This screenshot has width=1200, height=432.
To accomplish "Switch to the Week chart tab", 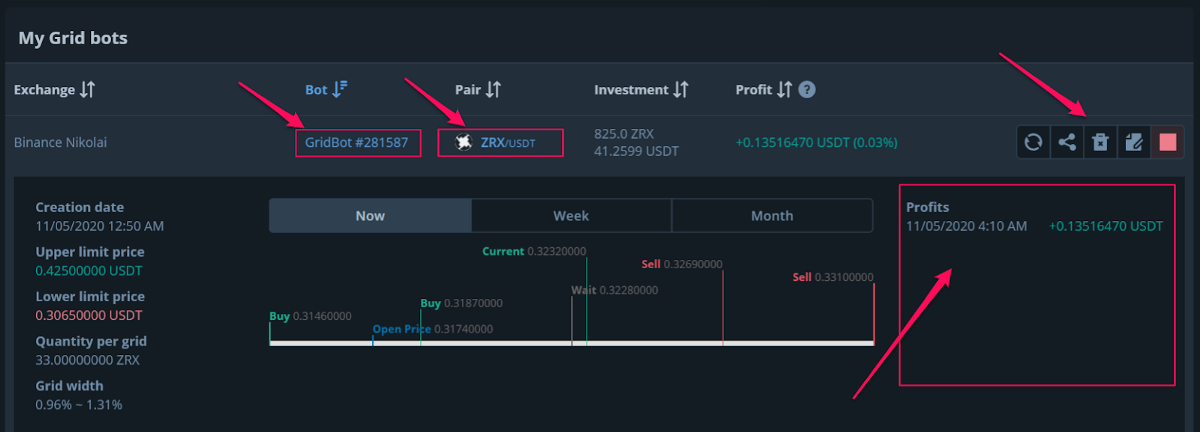I will pyautogui.click(x=571, y=216).
